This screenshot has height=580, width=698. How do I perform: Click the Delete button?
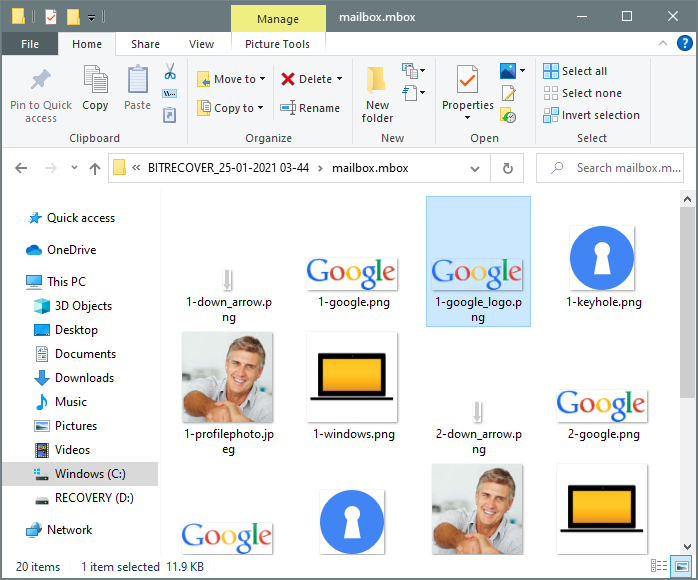(307, 79)
